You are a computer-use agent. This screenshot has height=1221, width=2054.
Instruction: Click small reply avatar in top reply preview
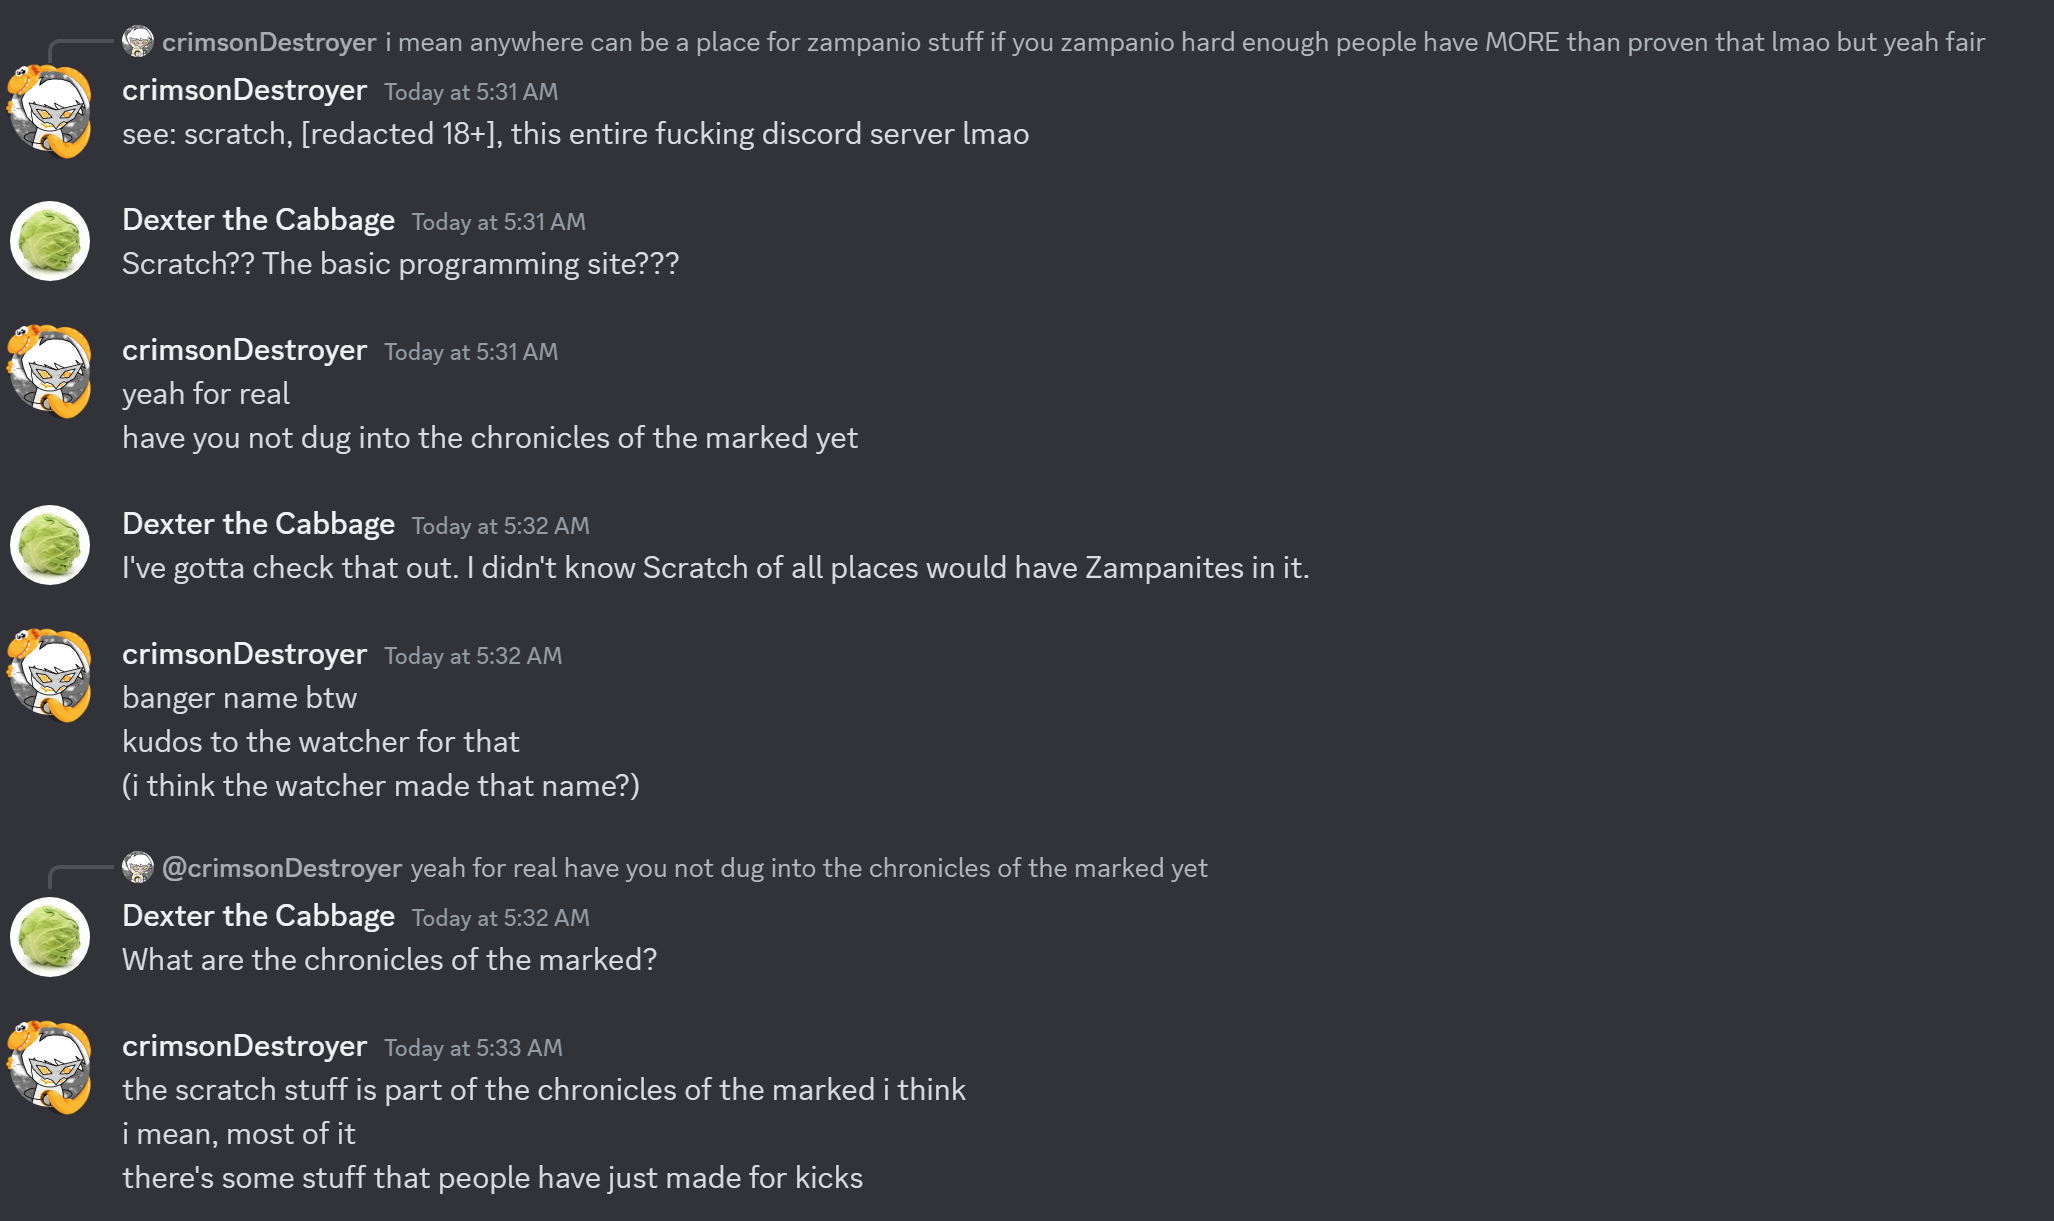(x=138, y=42)
